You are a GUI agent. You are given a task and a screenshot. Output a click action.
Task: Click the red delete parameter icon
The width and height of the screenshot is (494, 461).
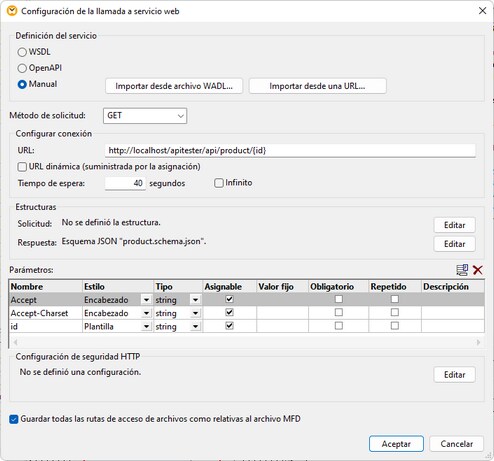click(478, 270)
